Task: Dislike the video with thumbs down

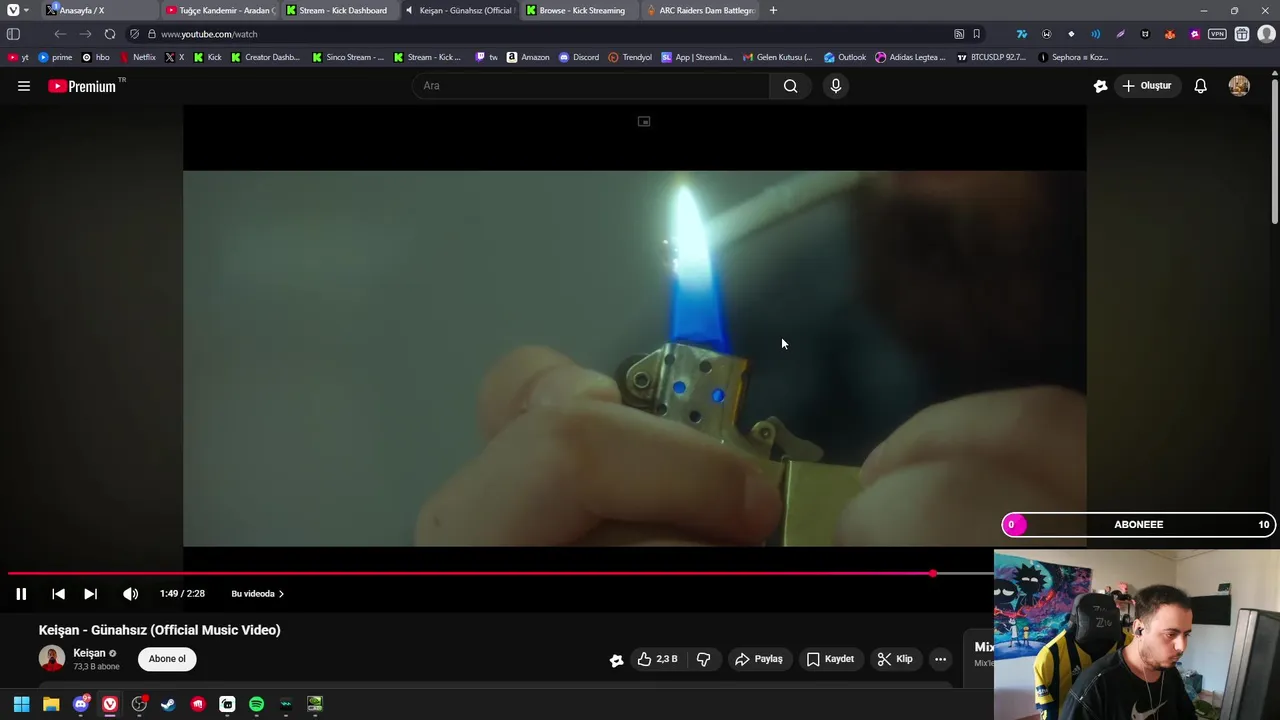Action: tap(703, 659)
